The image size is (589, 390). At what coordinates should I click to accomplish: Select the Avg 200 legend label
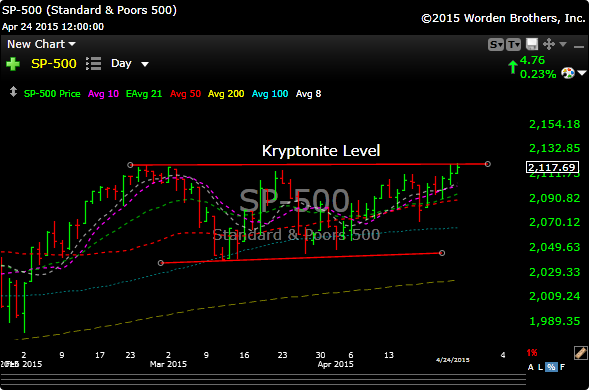pos(226,94)
